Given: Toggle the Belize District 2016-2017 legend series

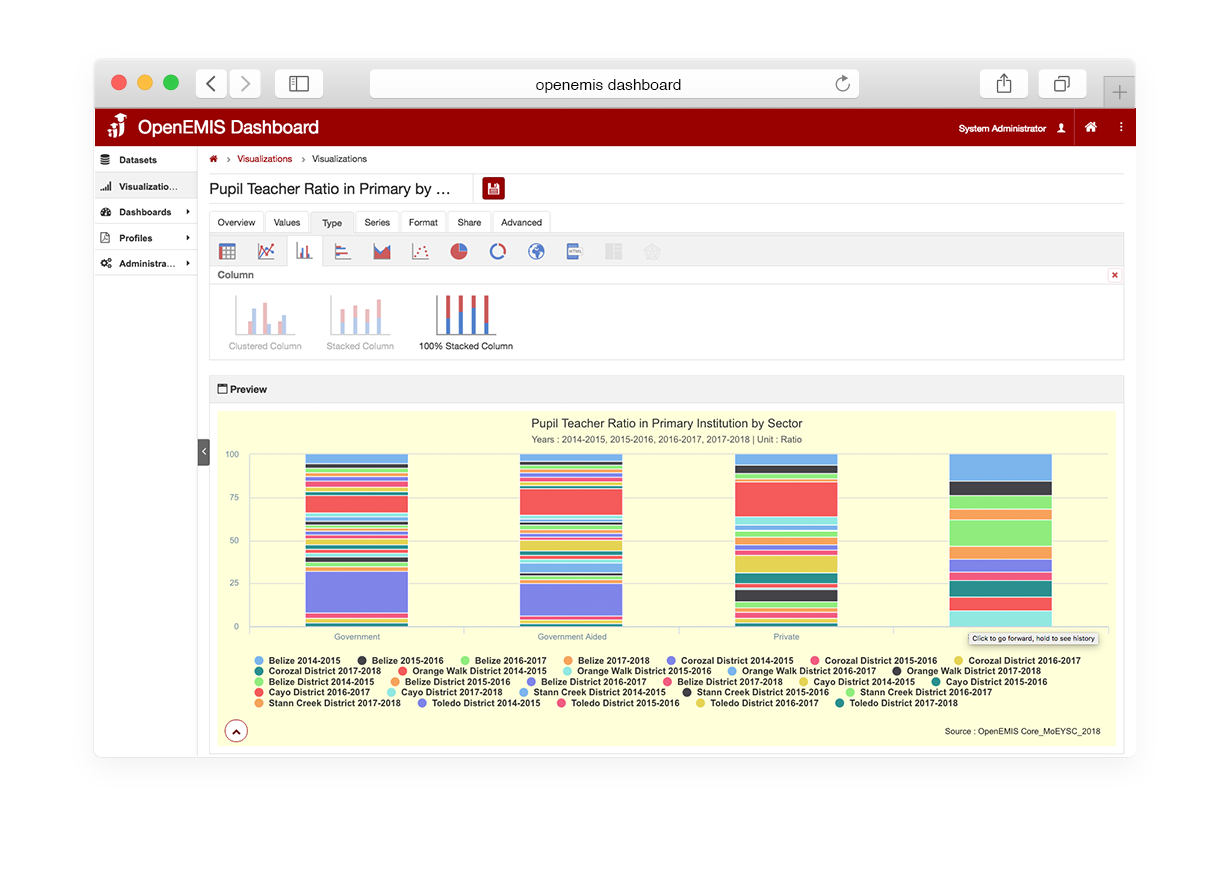Looking at the screenshot, I should [x=586, y=682].
